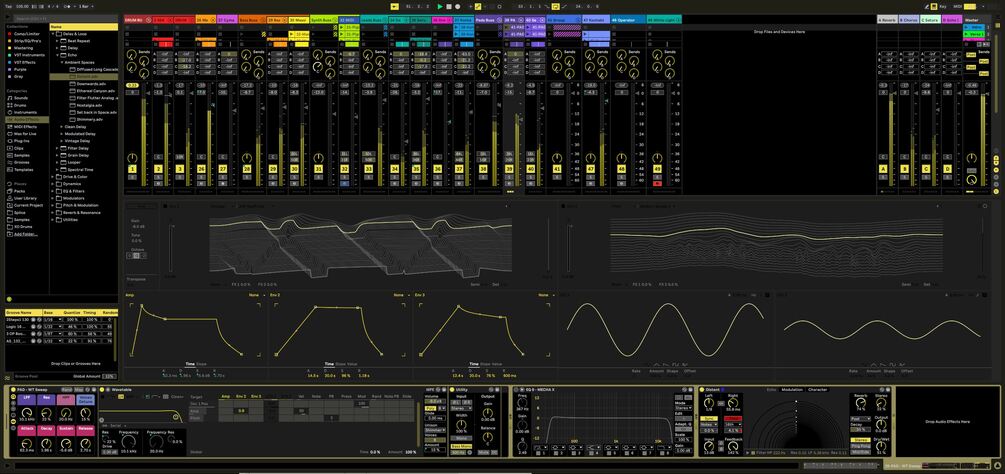Image resolution: width=1005 pixels, height=474 pixels.
Task: Select the C Satura return track header
Action: pyautogui.click(x=930, y=20)
